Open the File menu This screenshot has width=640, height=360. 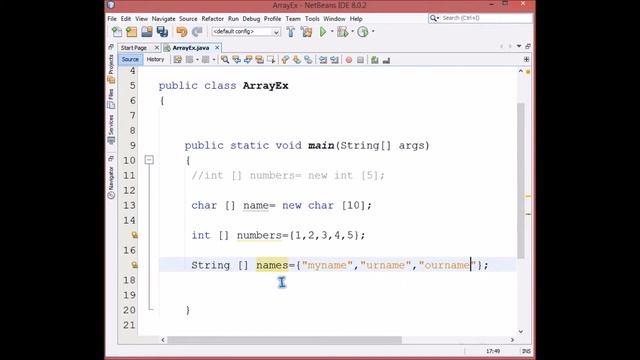pos(112,19)
